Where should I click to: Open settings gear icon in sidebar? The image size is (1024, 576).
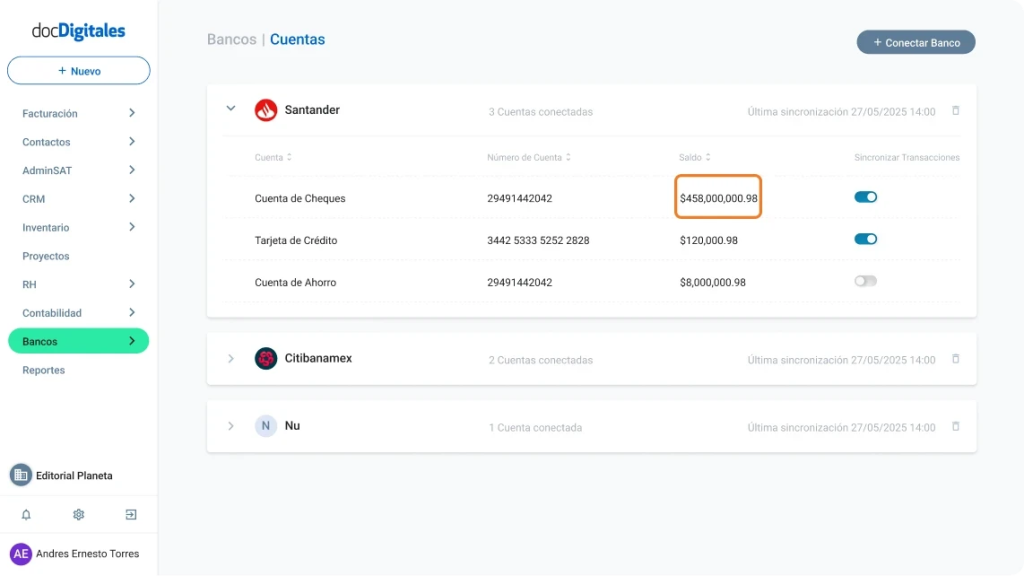pyautogui.click(x=78, y=515)
